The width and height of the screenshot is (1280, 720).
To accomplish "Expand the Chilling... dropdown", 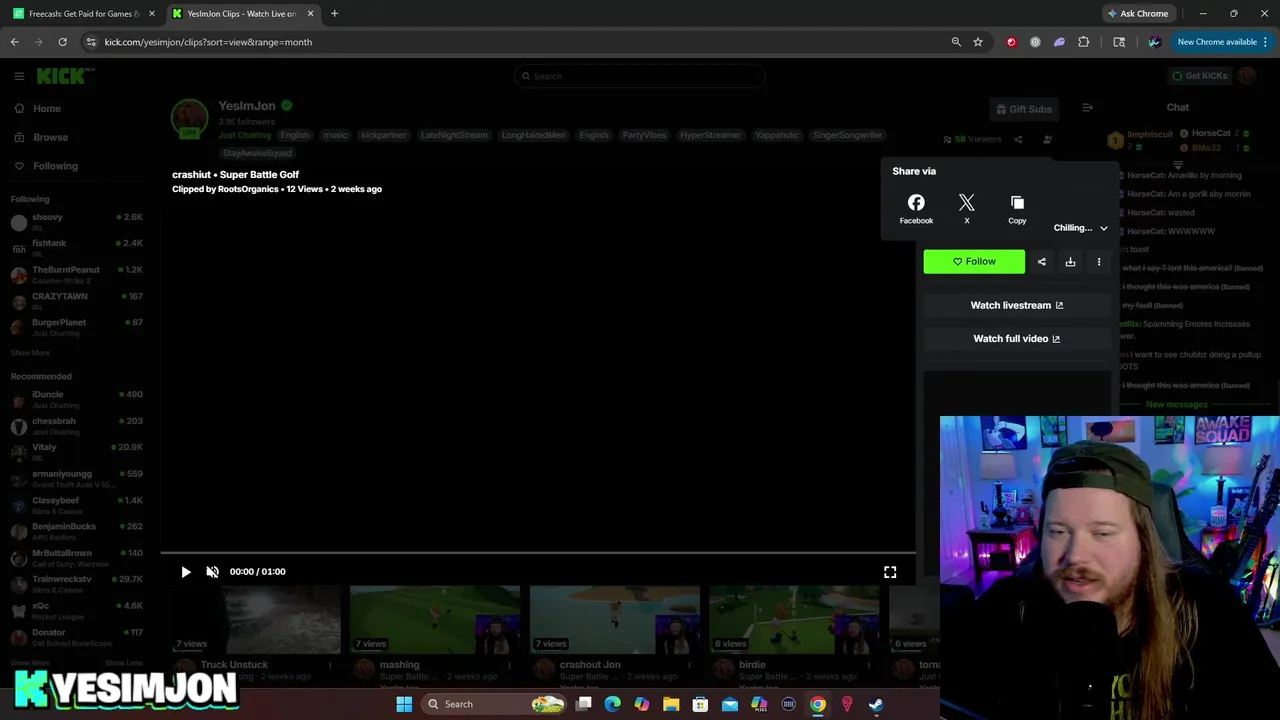I will [1081, 228].
